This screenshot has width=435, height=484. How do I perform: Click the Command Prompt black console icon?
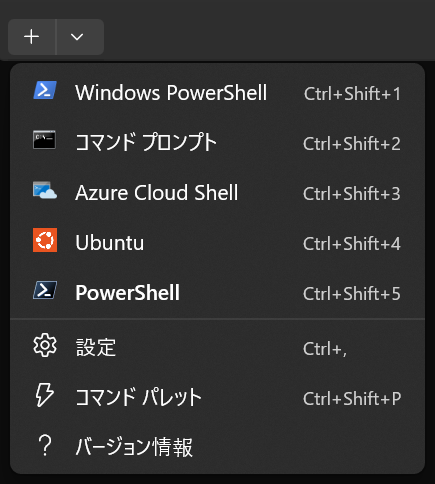tap(44, 140)
